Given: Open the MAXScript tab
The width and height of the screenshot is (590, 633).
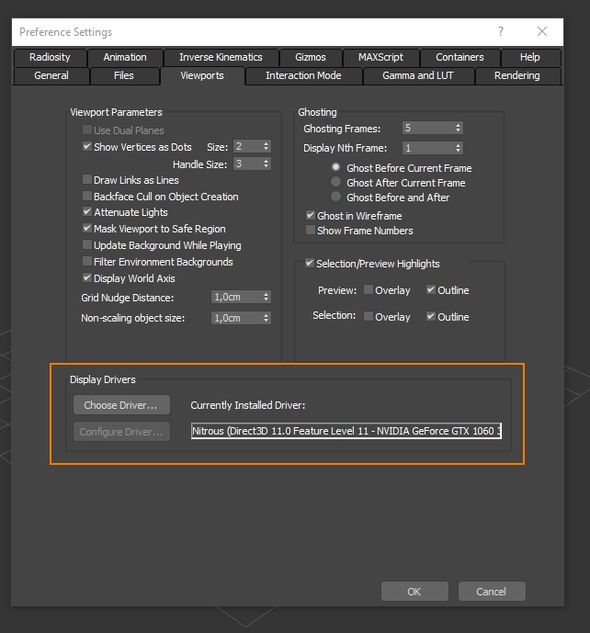Looking at the screenshot, I should pos(381,57).
